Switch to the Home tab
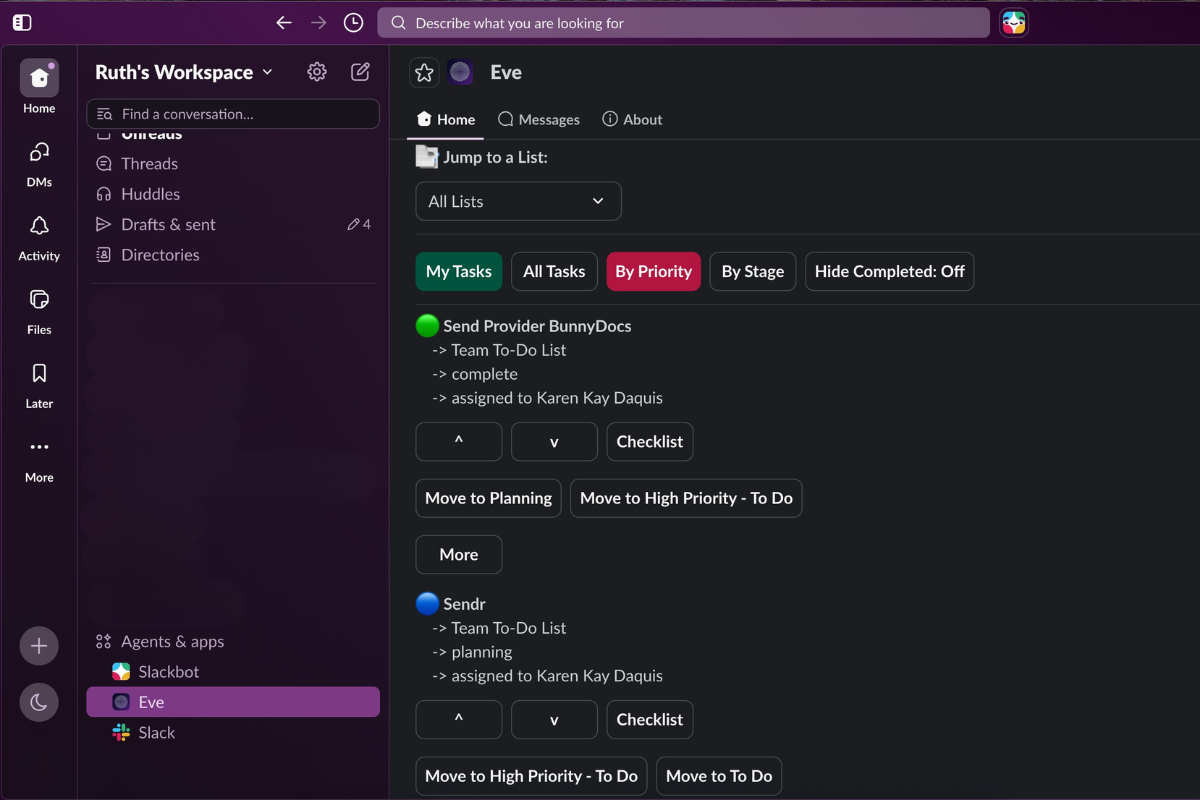Screen dimensions: 1200x800 (x=446, y=119)
